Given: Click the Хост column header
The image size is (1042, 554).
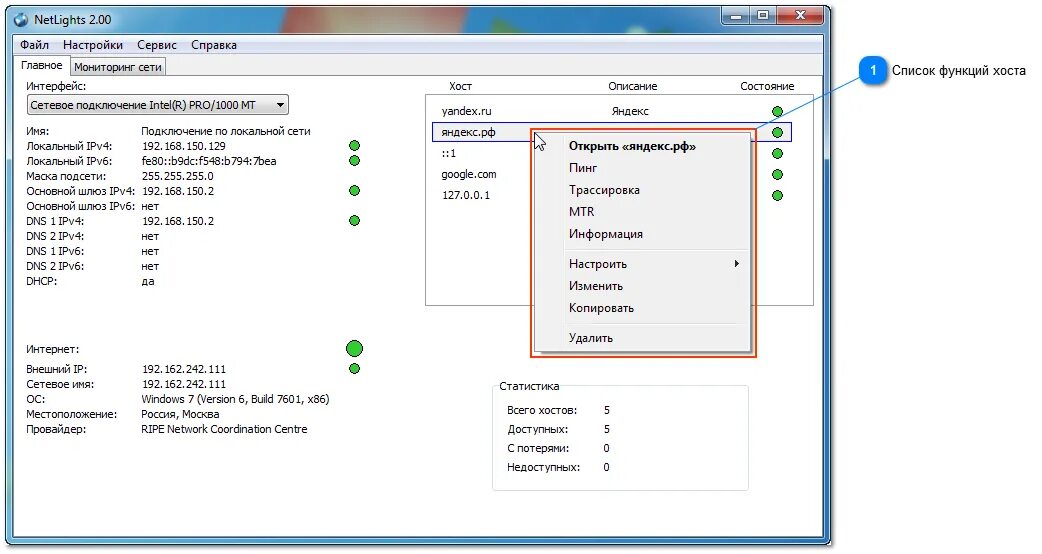Looking at the screenshot, I should click(x=460, y=86).
